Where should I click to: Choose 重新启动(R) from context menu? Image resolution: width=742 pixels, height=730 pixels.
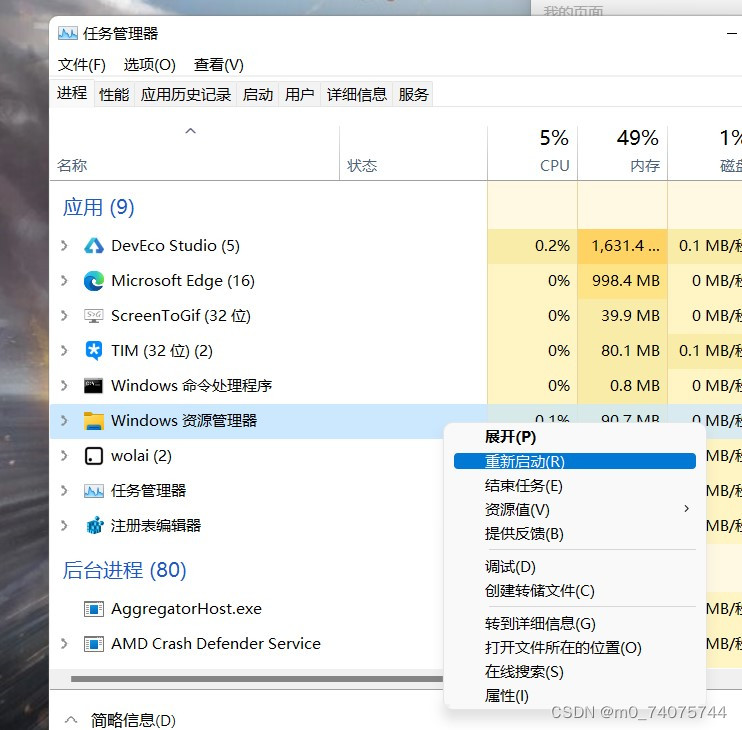(x=574, y=461)
